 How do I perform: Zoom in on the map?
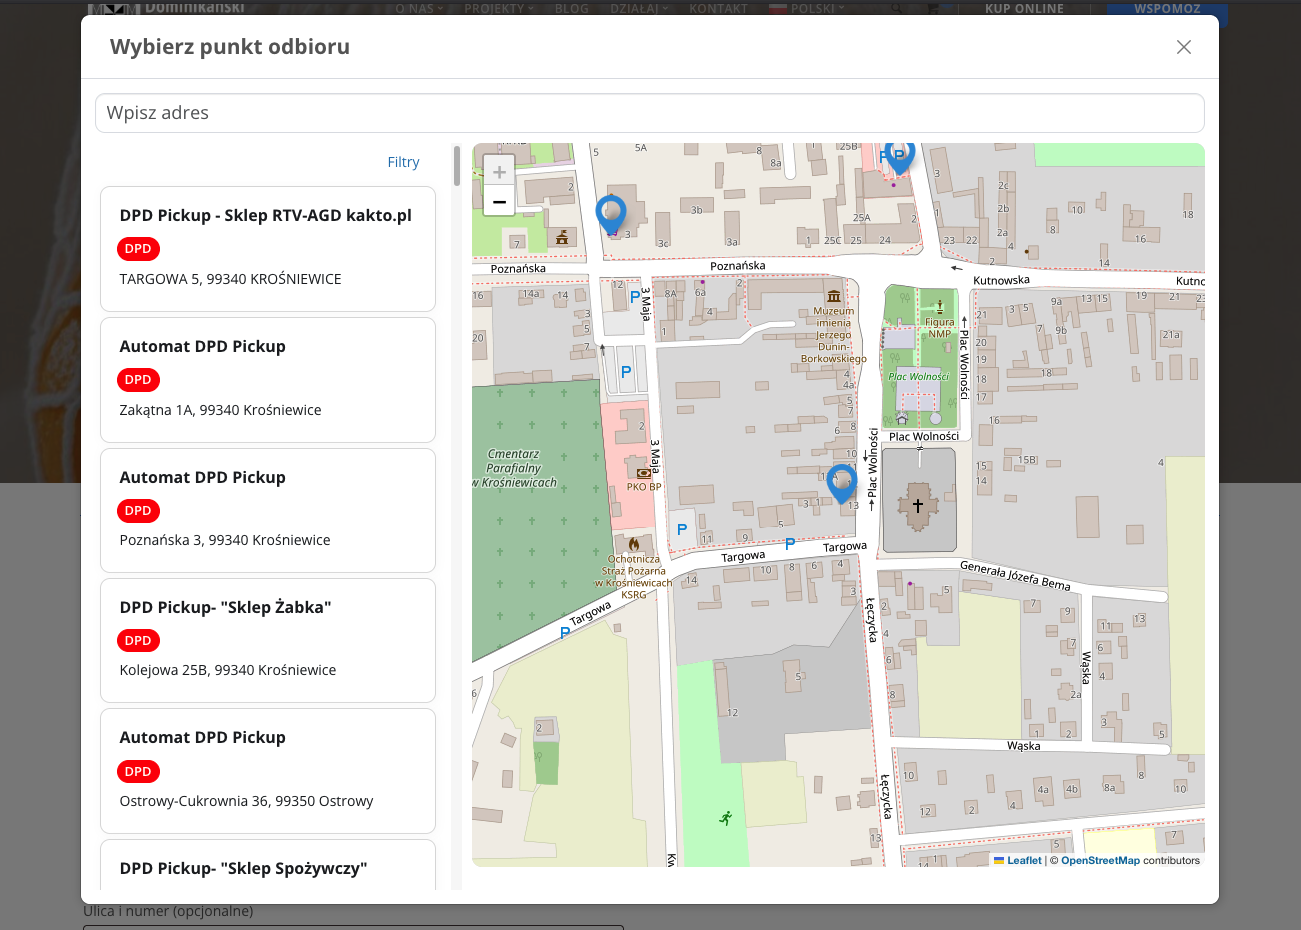499,171
